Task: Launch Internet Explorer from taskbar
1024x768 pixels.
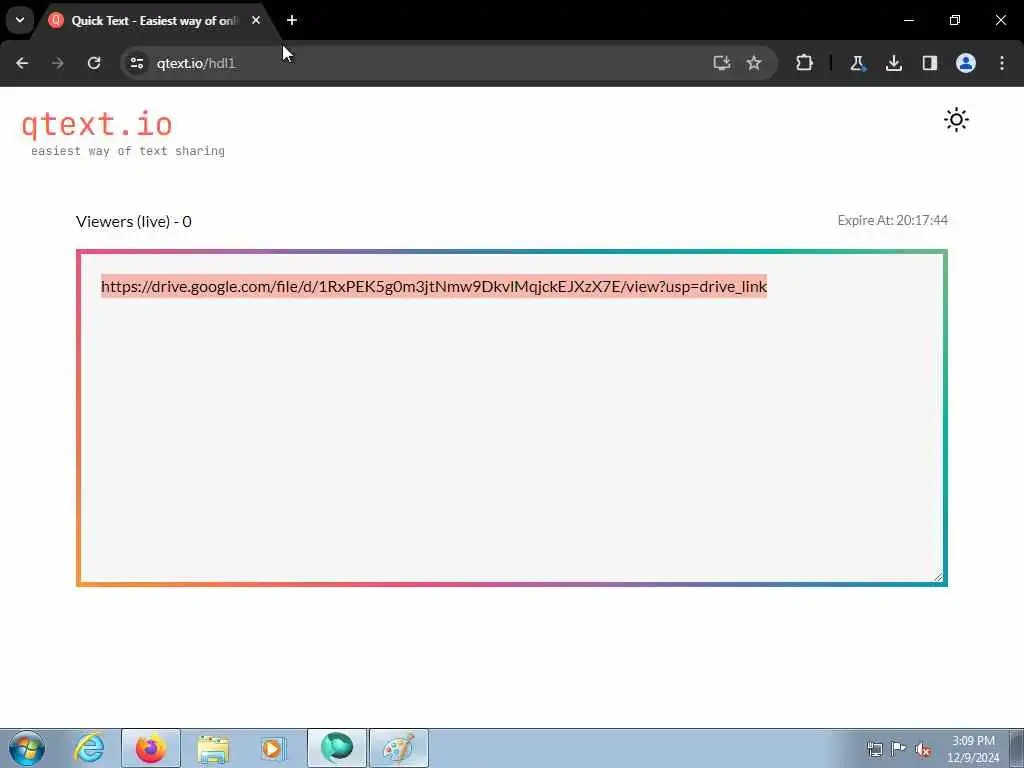Action: point(89,748)
